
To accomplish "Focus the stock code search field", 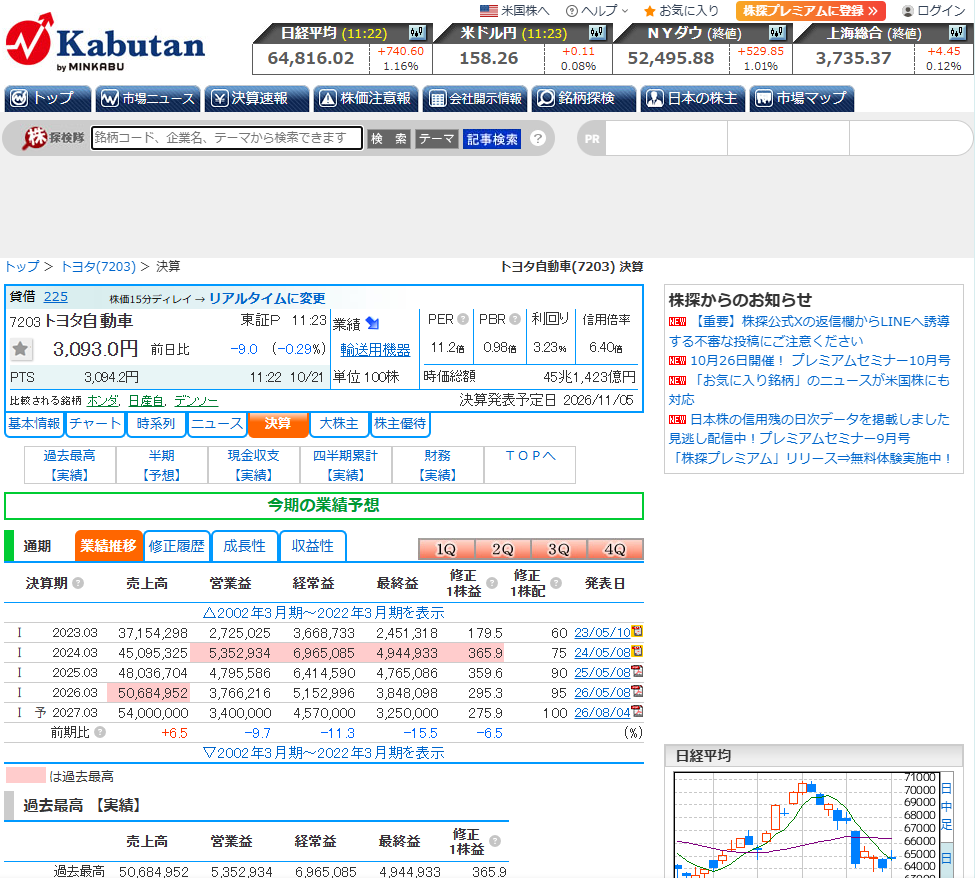I will click(227, 138).
